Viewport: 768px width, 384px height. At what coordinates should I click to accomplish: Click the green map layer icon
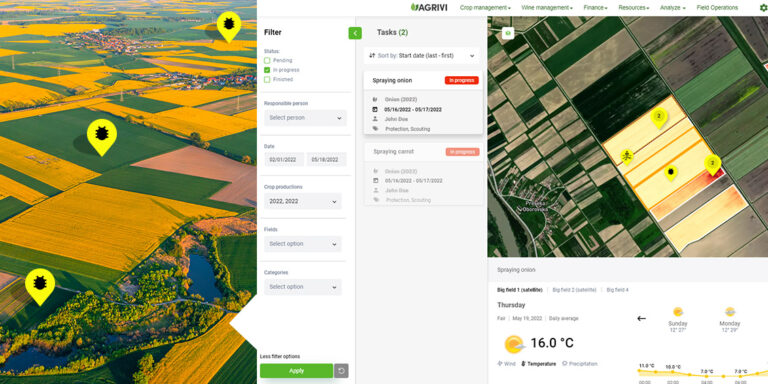click(508, 33)
